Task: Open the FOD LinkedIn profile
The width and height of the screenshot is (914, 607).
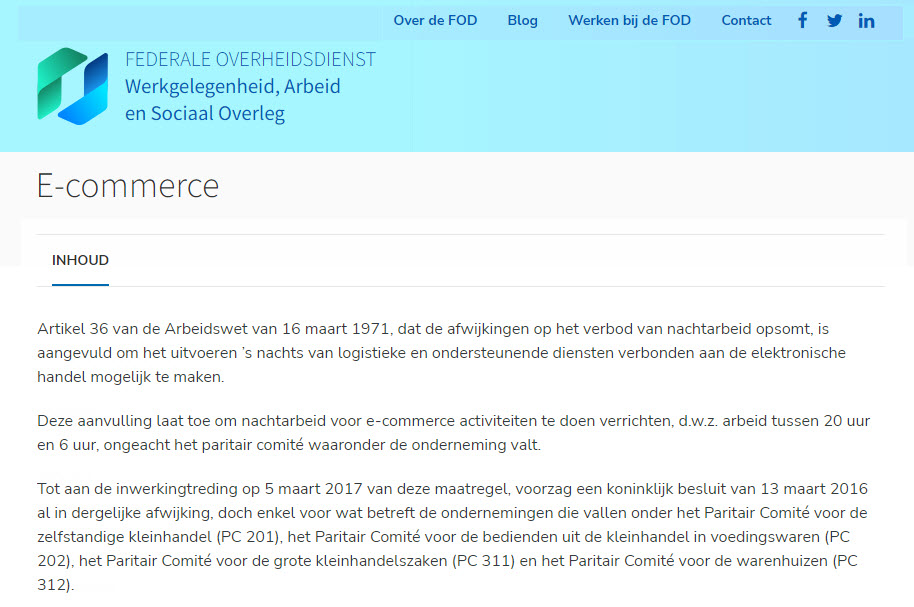Action: 866,20
